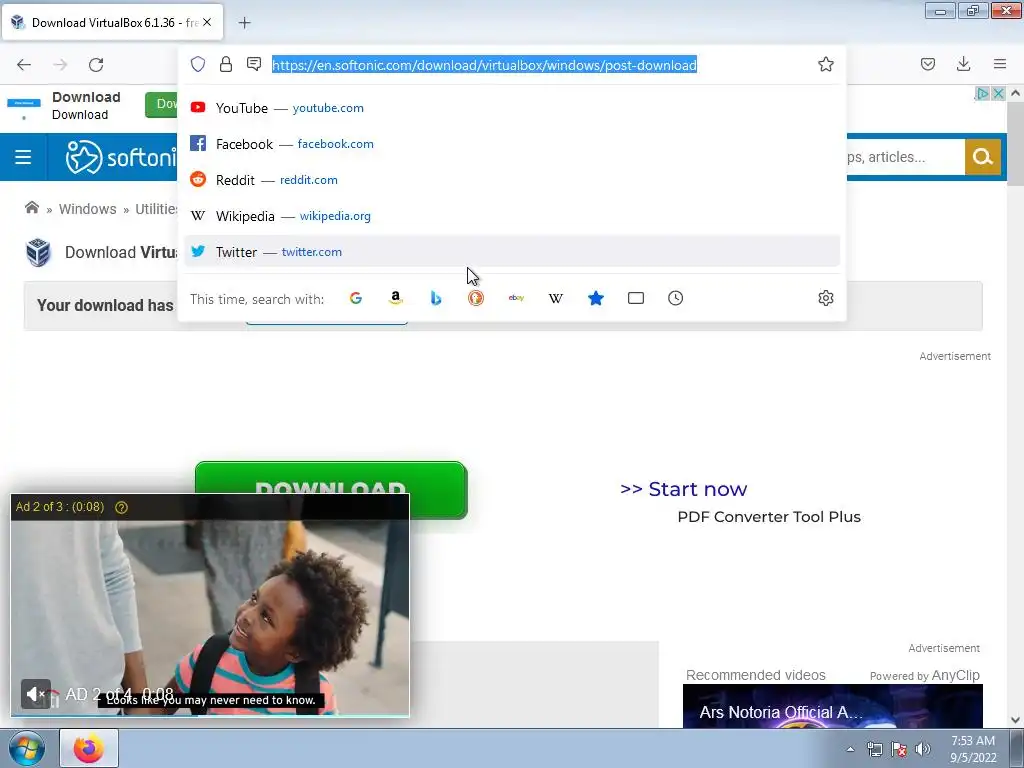Open the tracking protection shield icon
The height and width of the screenshot is (768, 1024).
[198, 64]
